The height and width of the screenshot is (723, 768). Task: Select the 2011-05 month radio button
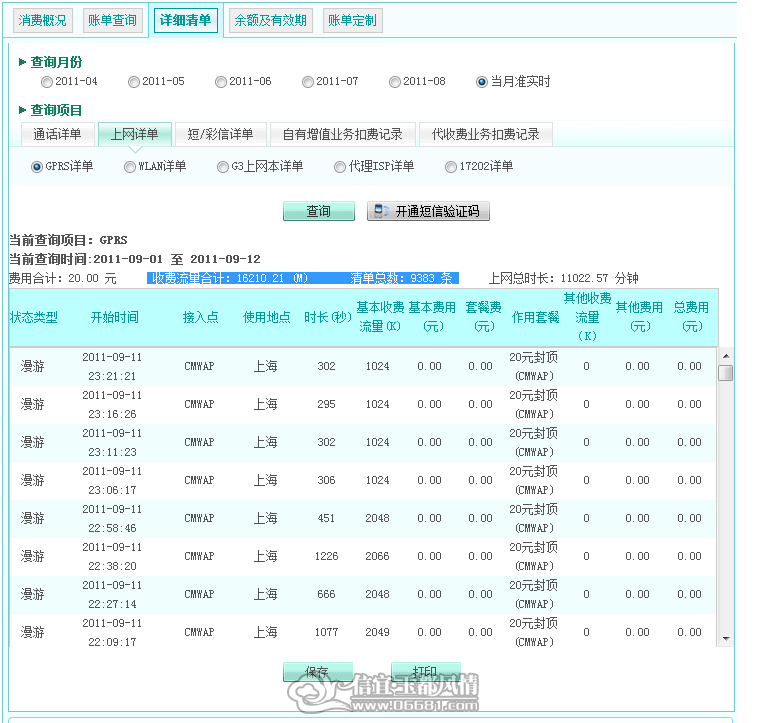(x=133, y=82)
